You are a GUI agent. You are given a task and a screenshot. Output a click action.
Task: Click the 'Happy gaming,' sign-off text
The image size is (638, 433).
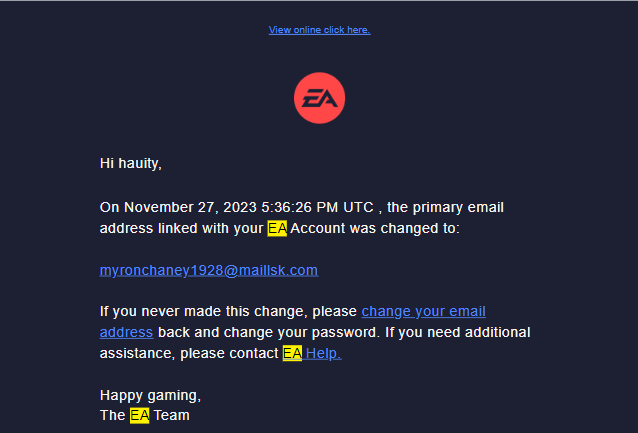point(150,395)
